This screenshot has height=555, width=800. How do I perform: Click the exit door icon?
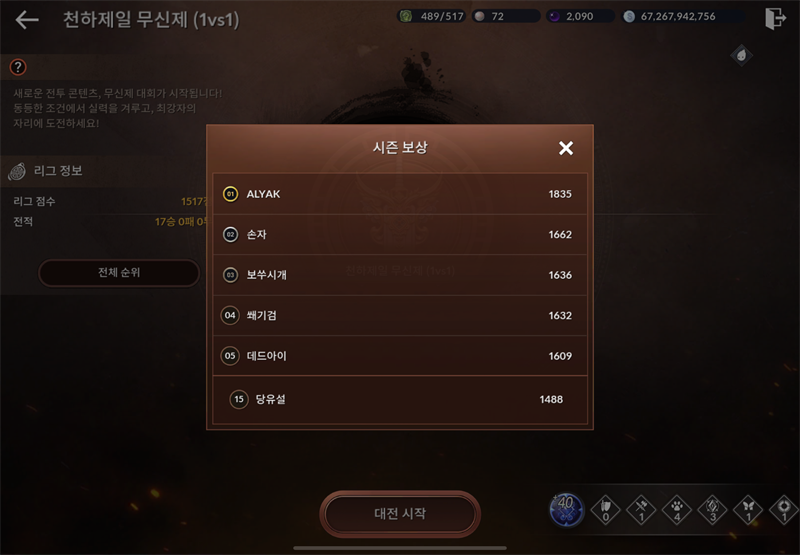point(775,18)
